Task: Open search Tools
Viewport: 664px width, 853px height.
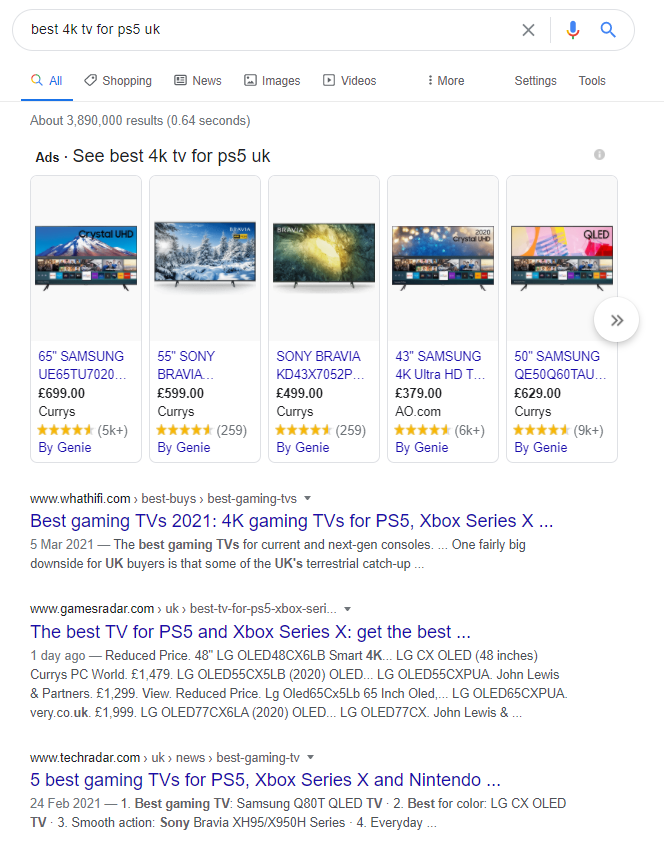Action: coord(592,81)
